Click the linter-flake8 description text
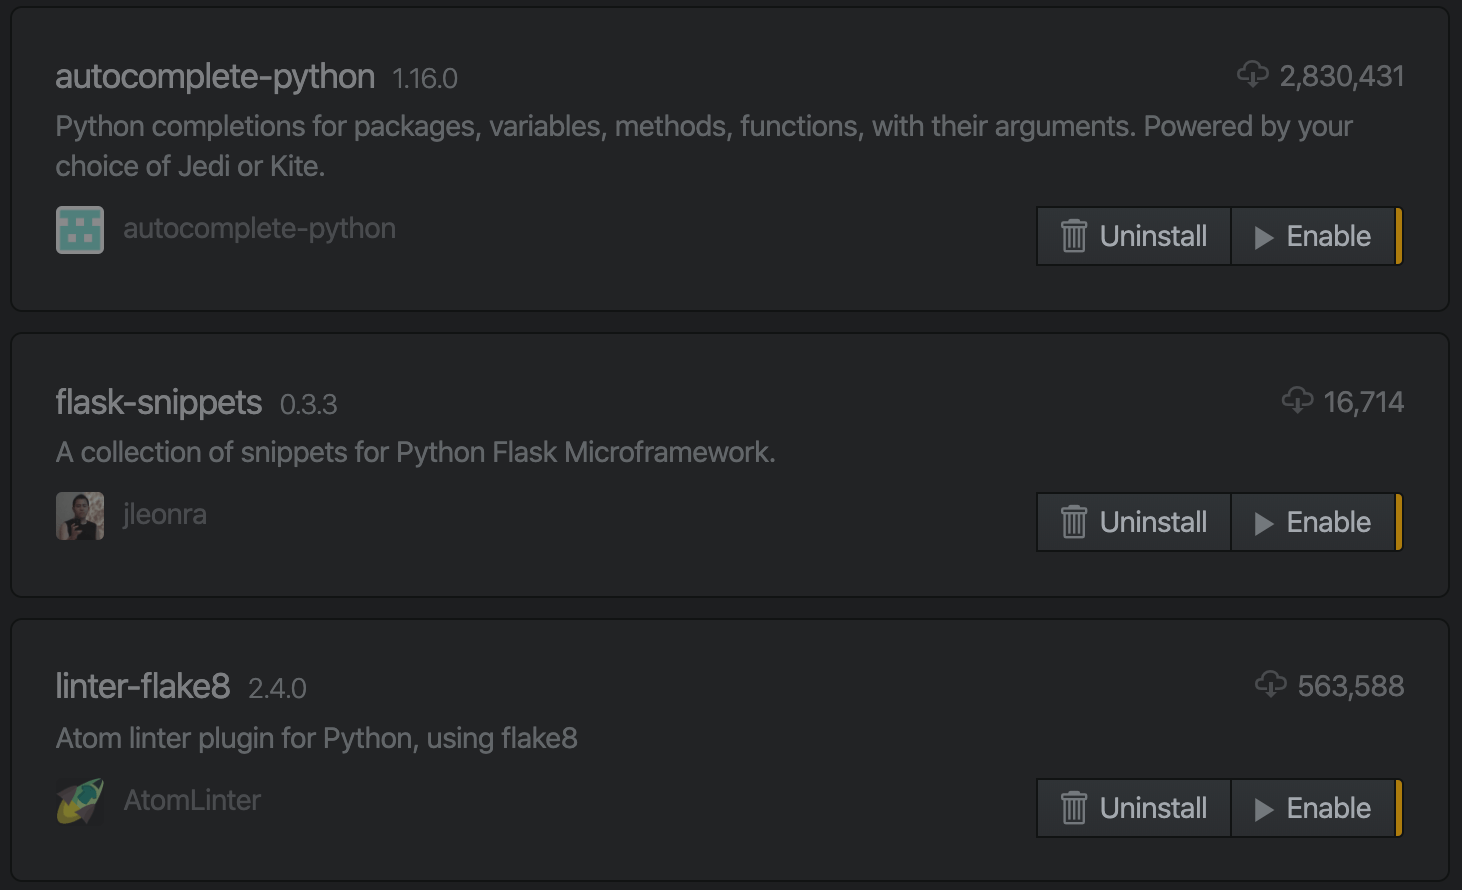This screenshot has width=1462, height=890. point(316,739)
